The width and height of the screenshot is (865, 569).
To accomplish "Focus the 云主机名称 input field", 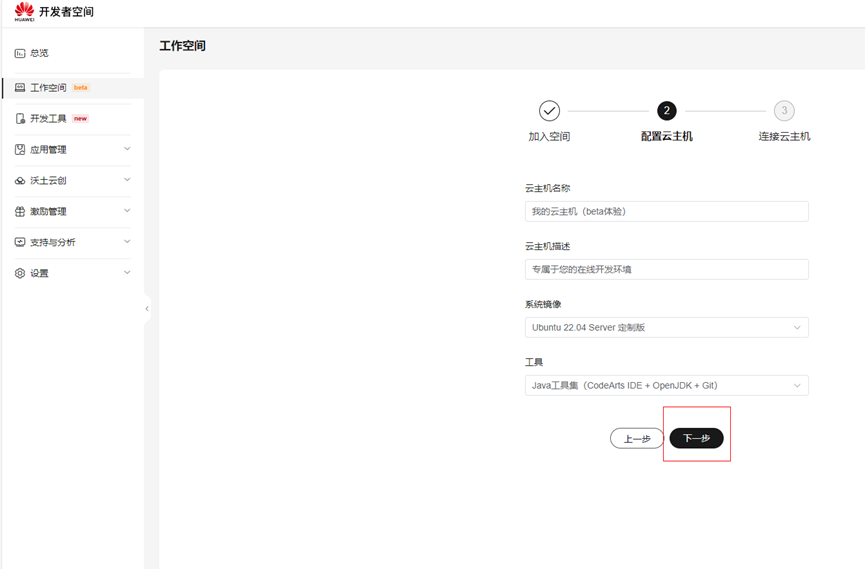I will pyautogui.click(x=666, y=211).
